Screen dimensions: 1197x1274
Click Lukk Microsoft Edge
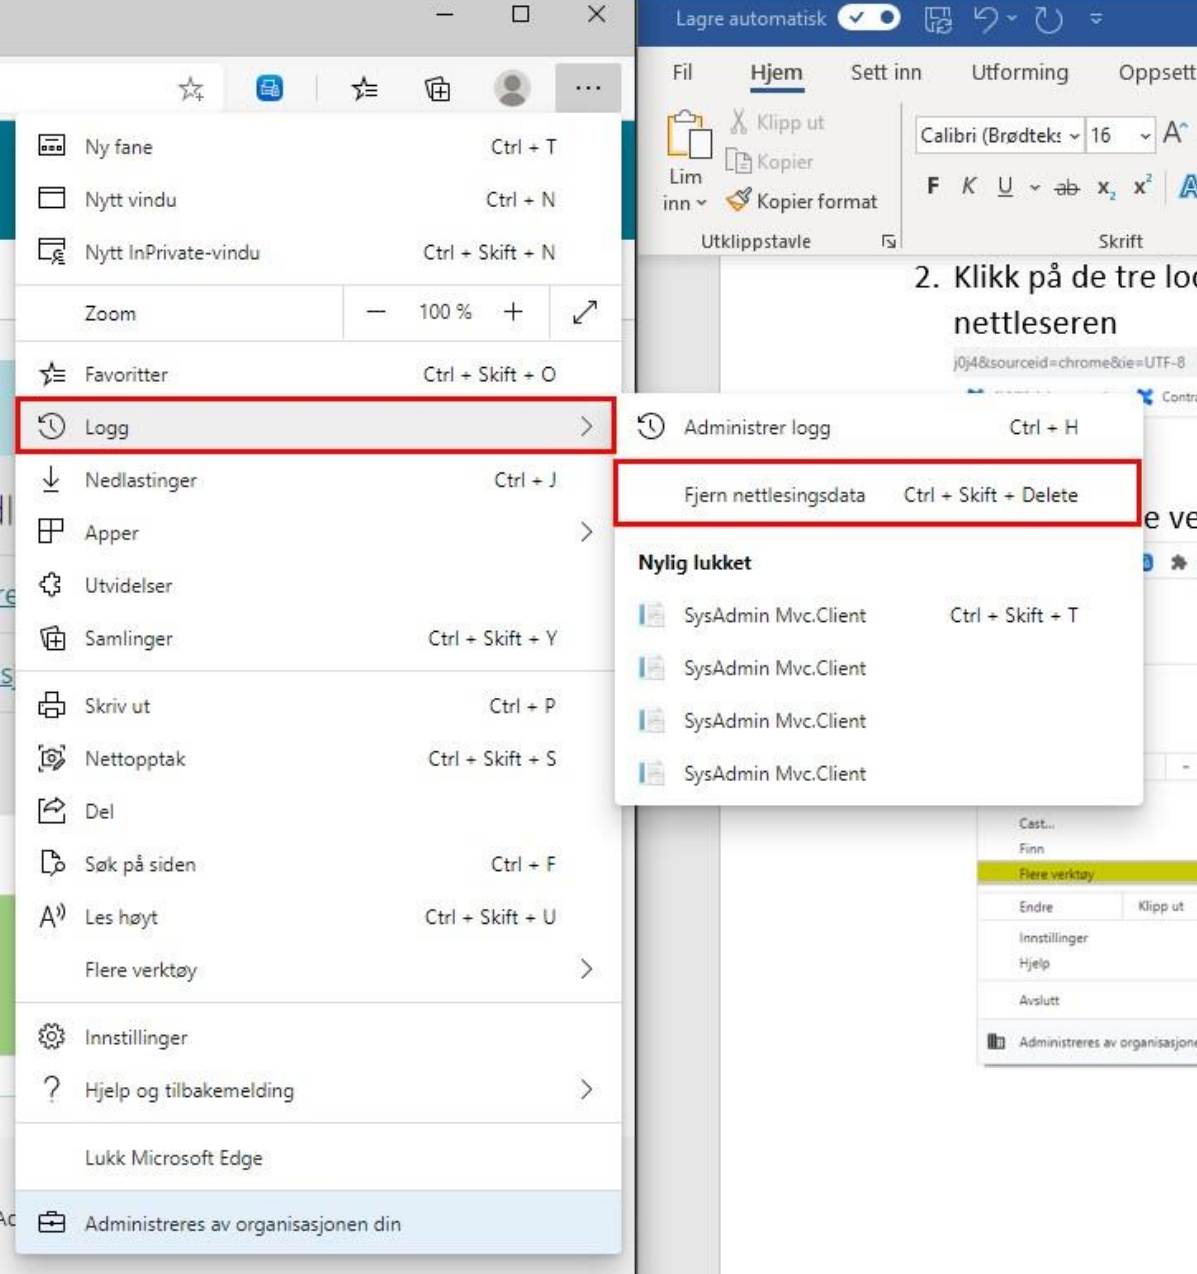[318, 1158]
